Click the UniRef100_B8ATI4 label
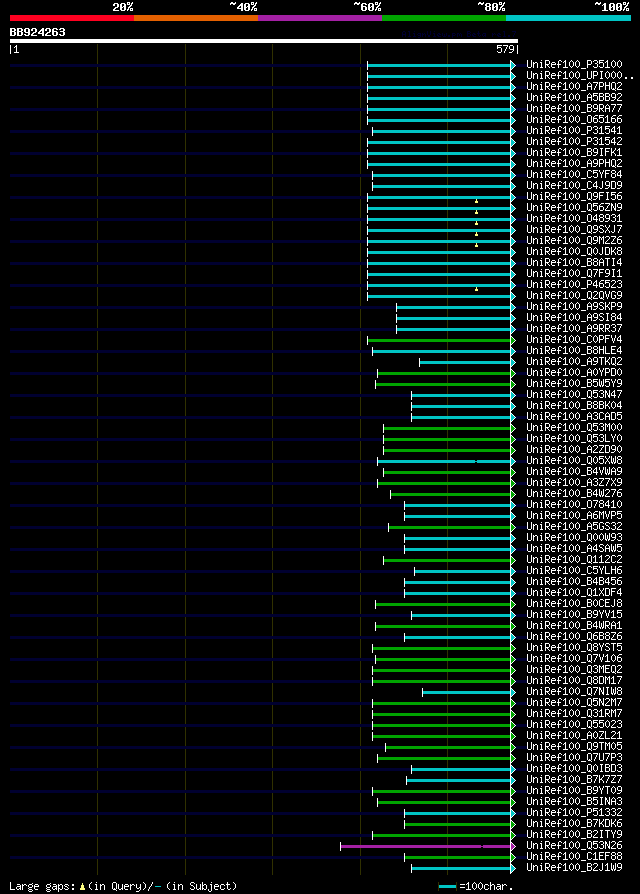The image size is (640, 894). [x=574, y=263]
